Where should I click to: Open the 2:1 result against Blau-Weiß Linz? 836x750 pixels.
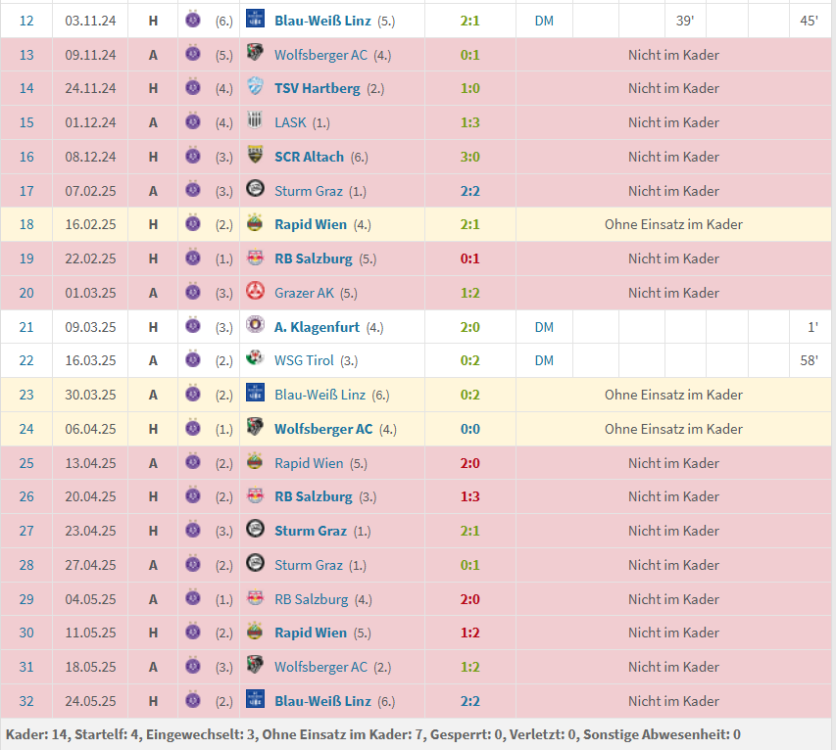tap(470, 20)
